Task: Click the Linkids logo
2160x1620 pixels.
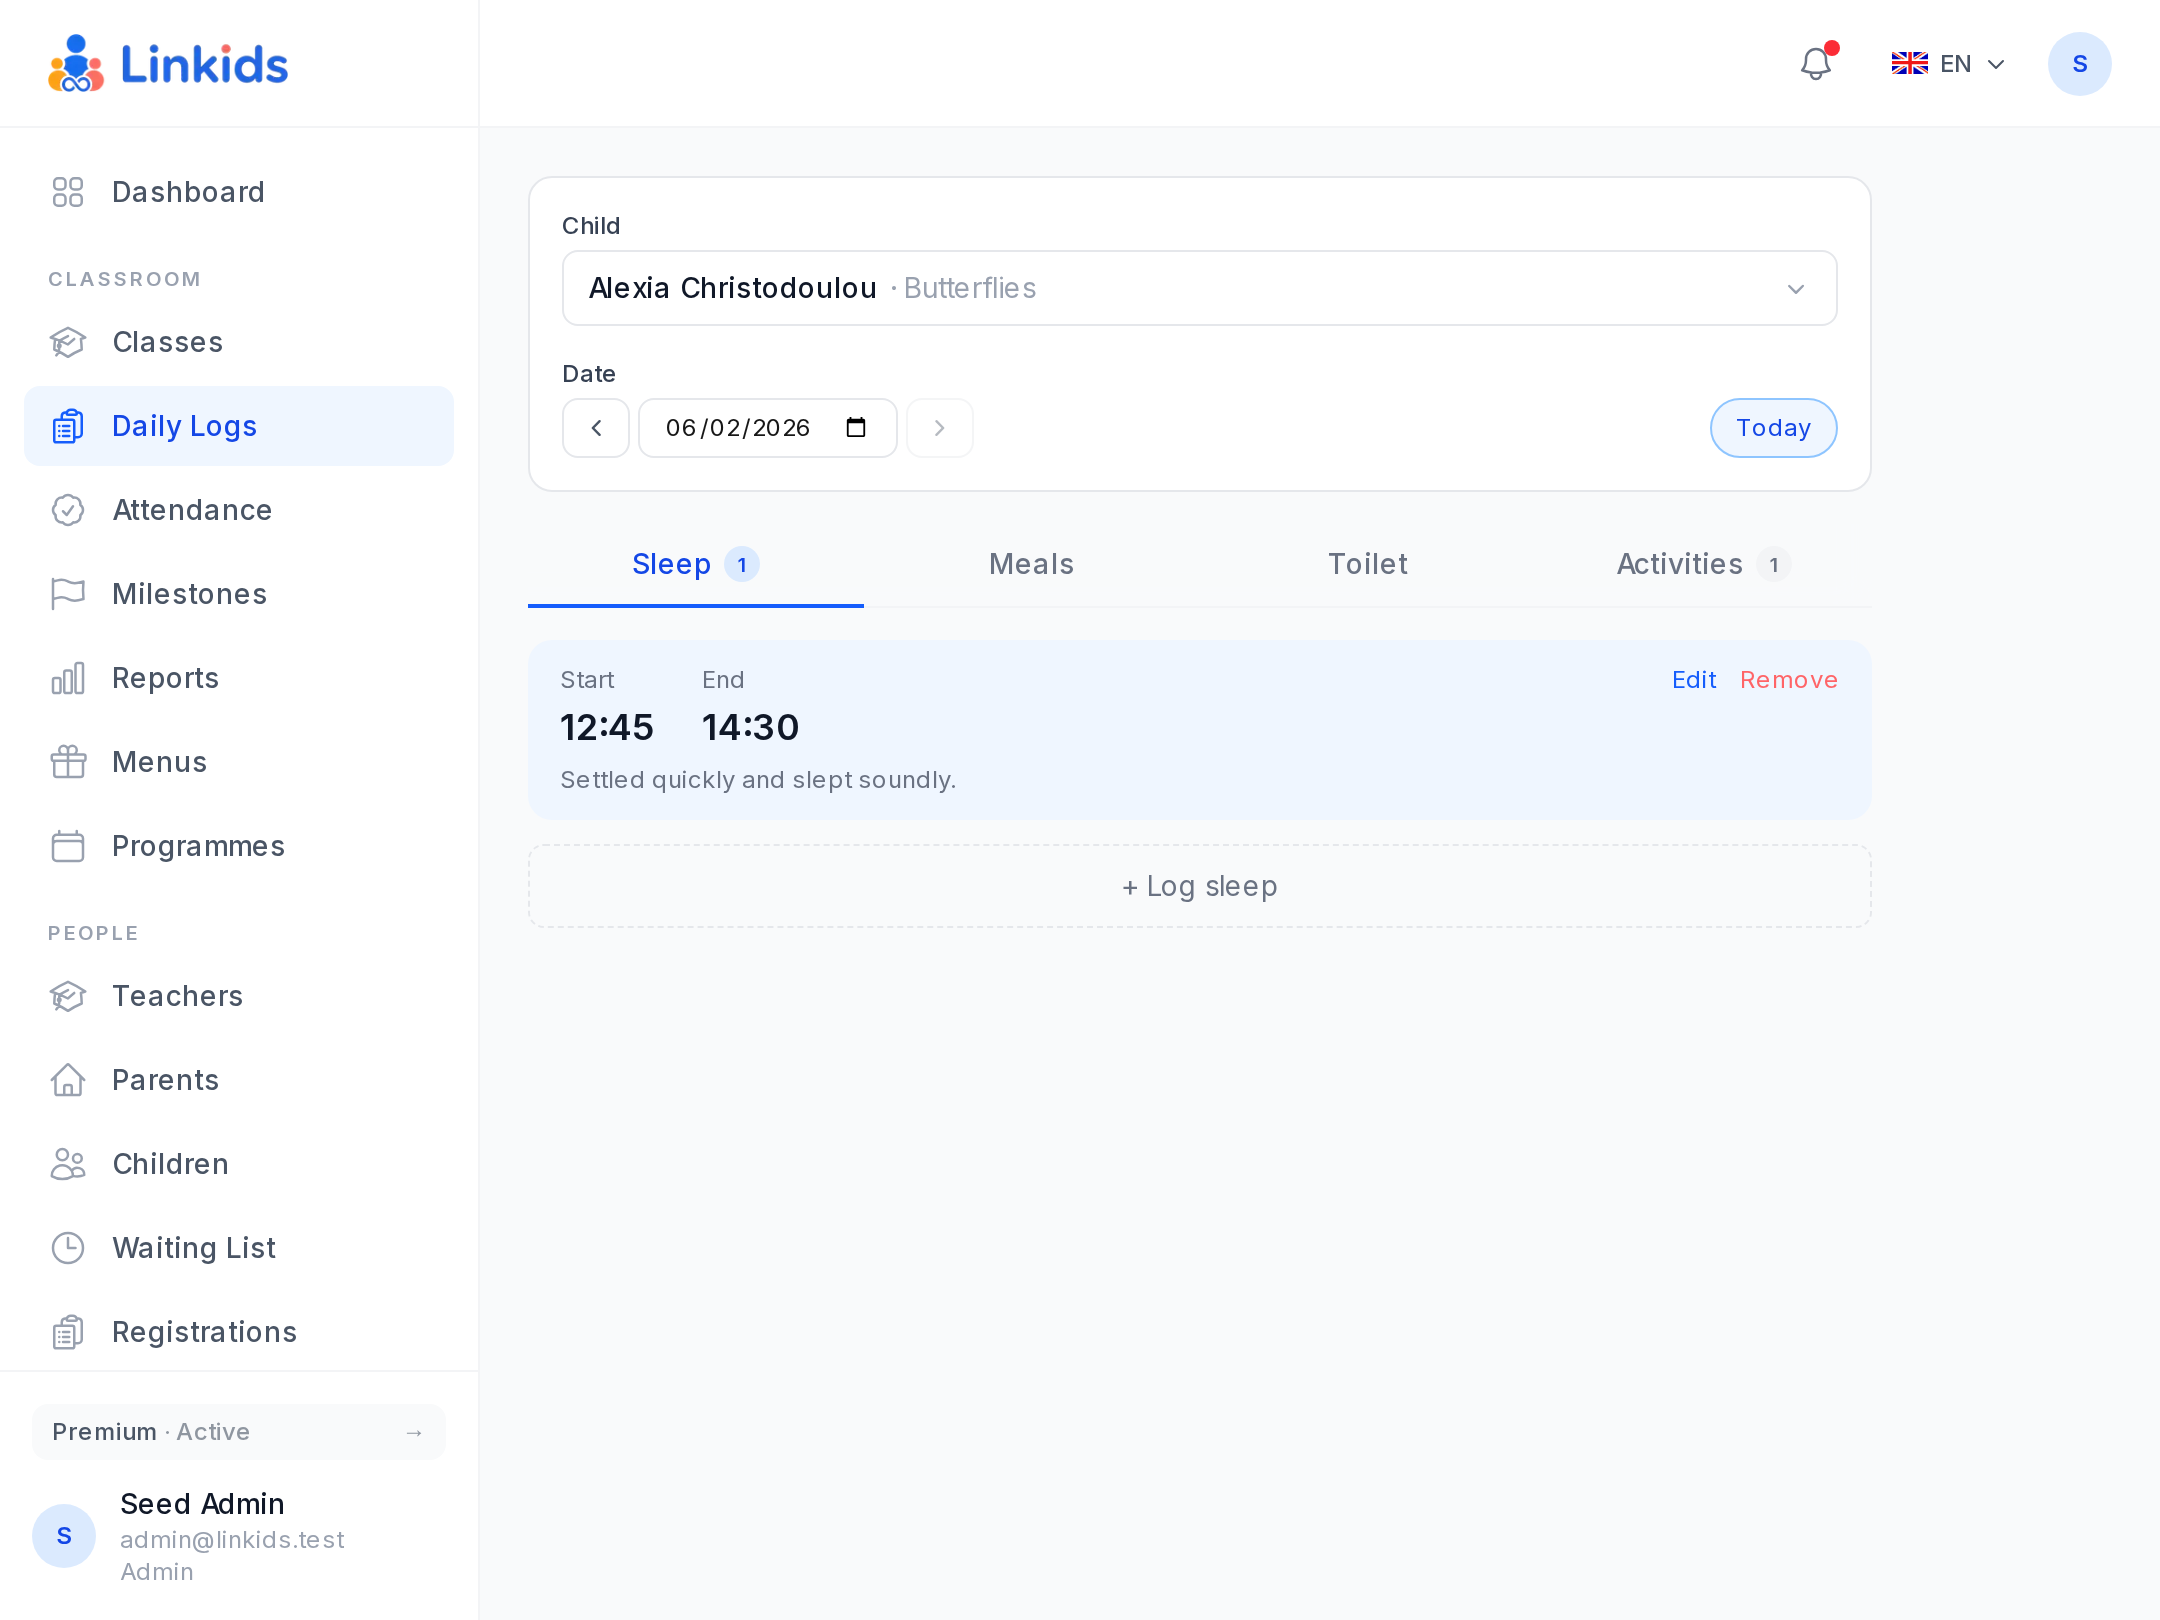Action: tap(168, 64)
